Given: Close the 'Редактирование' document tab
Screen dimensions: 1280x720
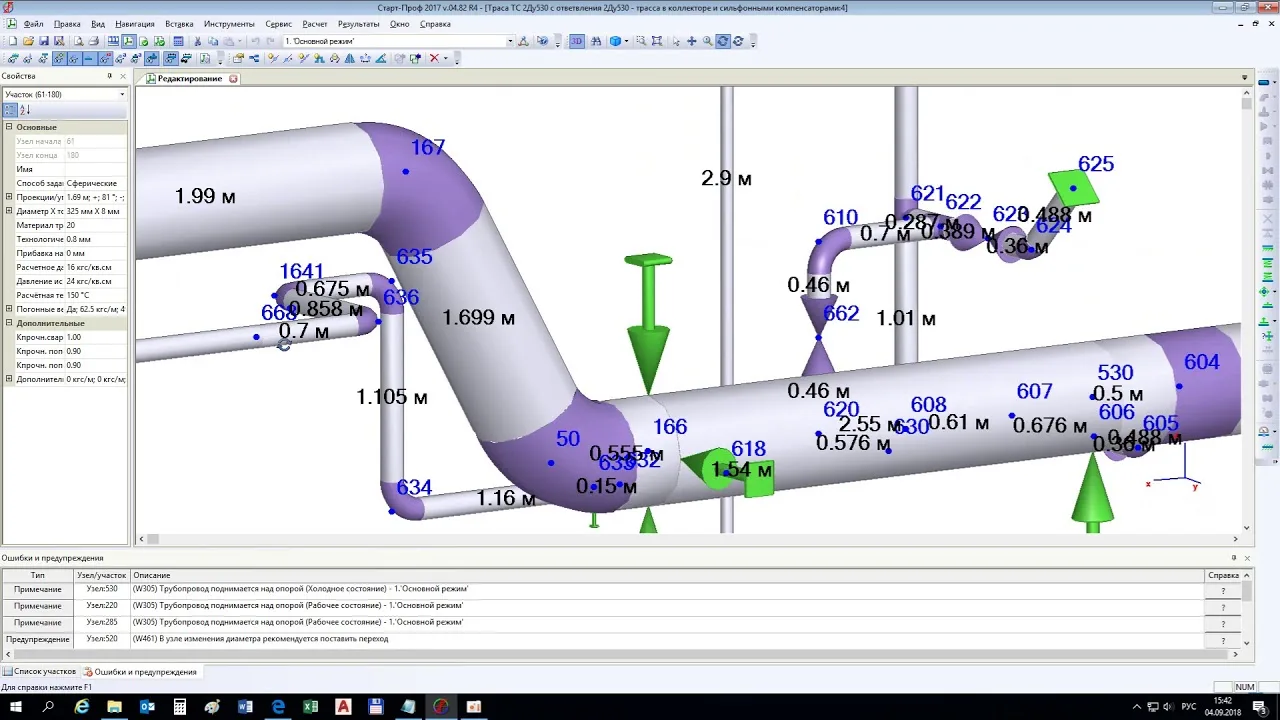Looking at the screenshot, I should tap(233, 78).
